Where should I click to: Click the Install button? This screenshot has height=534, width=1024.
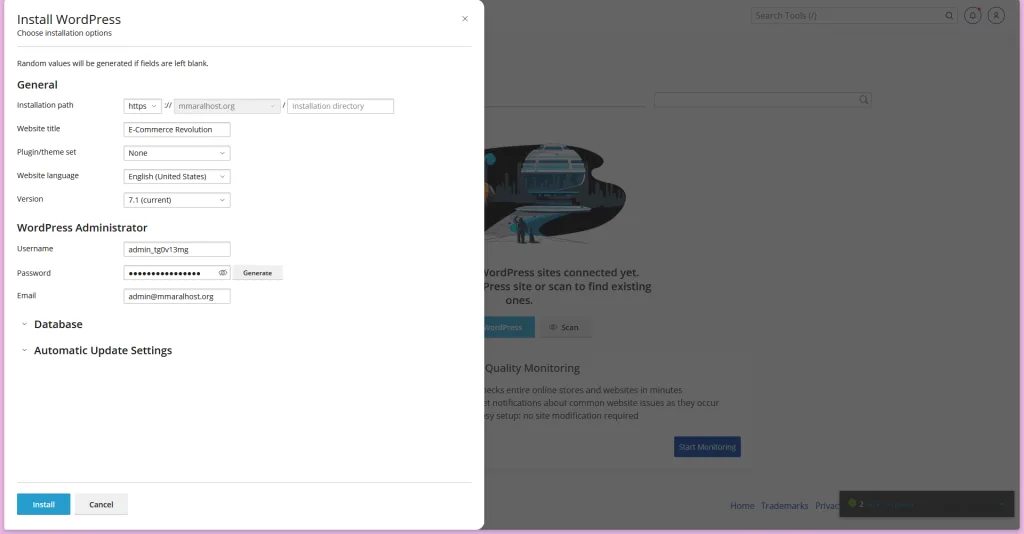44,505
